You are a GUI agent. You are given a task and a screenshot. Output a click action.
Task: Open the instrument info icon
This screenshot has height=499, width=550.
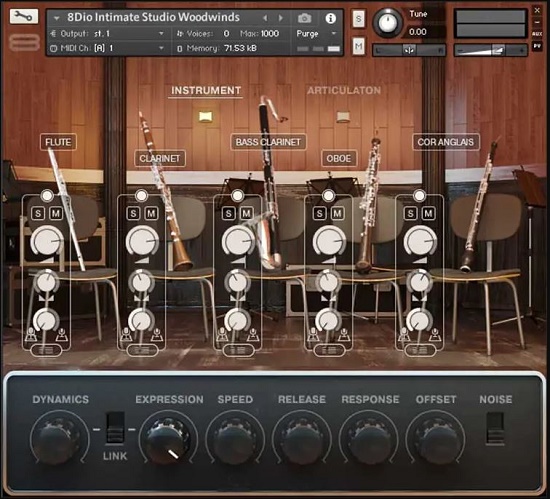[330, 18]
